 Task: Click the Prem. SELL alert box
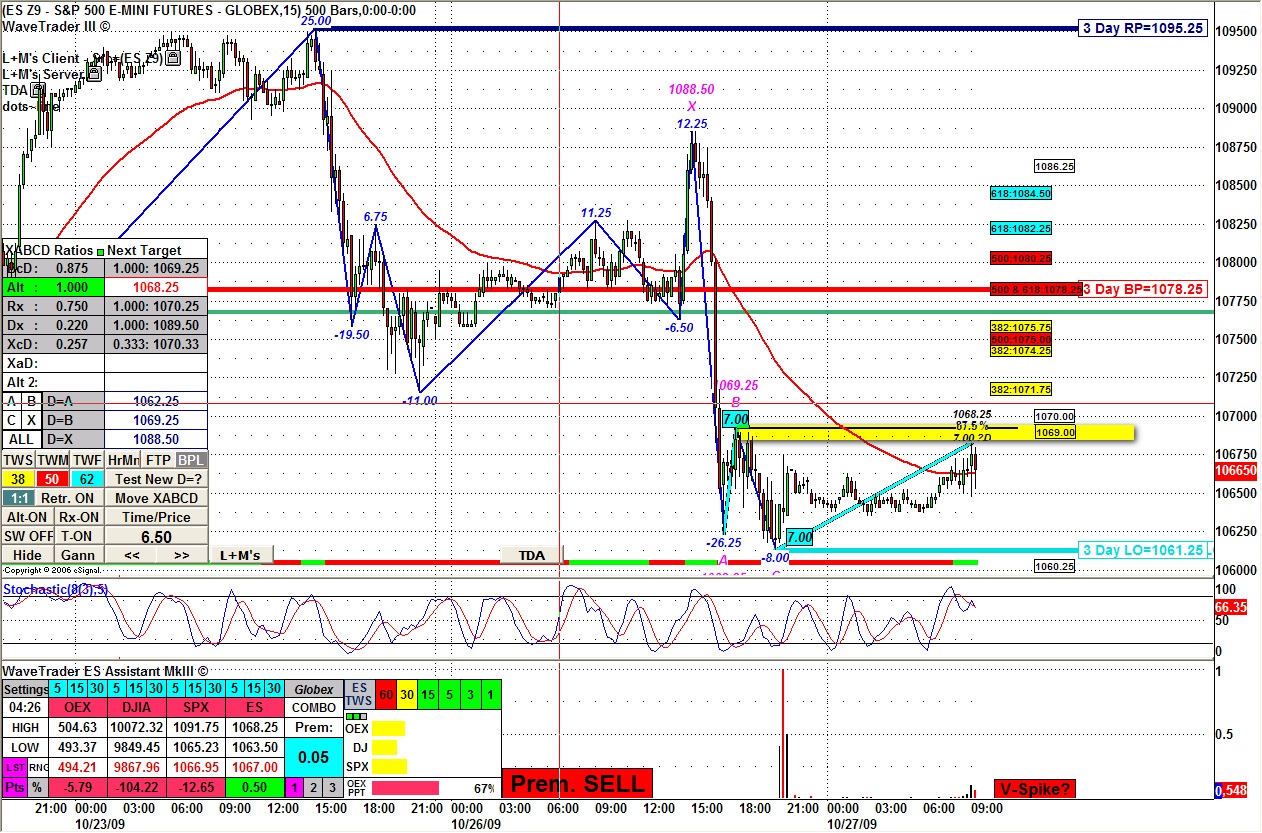577,784
